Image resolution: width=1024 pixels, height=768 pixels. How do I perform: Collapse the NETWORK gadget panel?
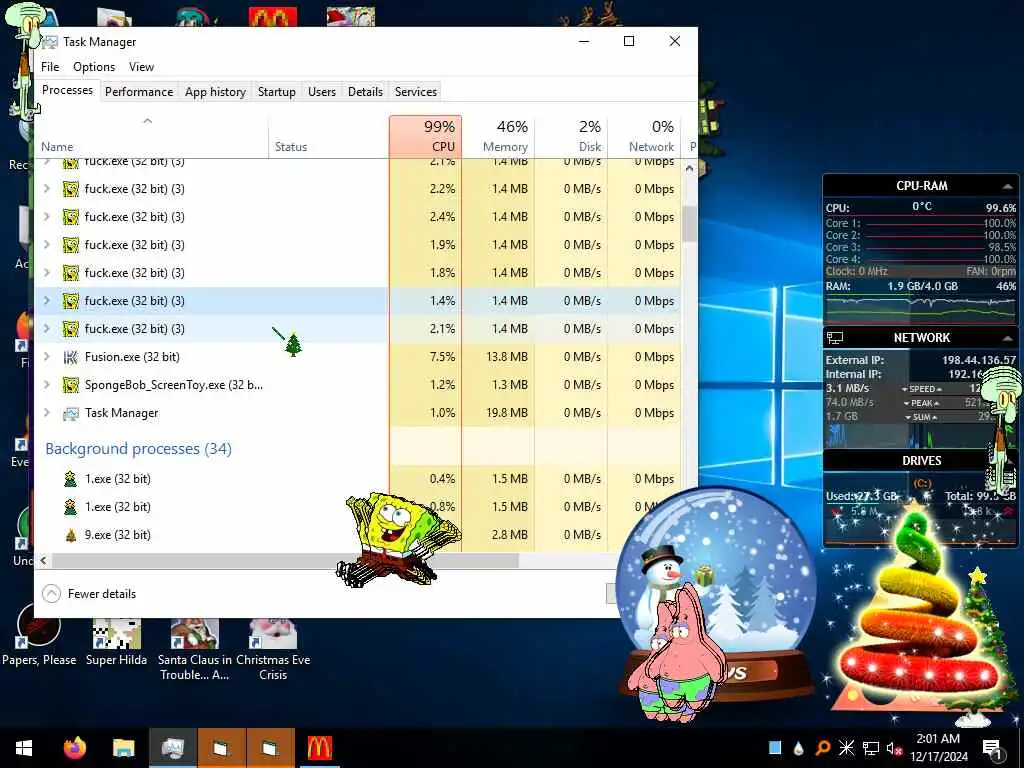pos(1006,338)
